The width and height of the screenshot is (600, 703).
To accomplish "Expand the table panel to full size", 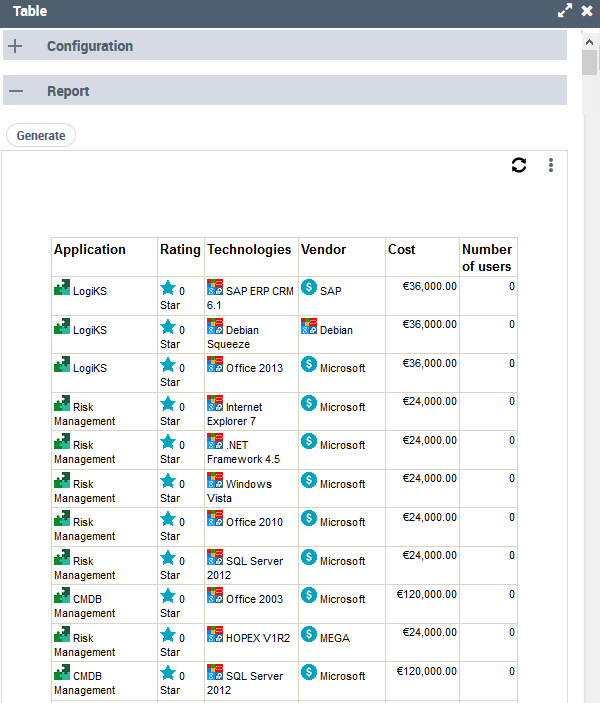I will (x=565, y=11).
